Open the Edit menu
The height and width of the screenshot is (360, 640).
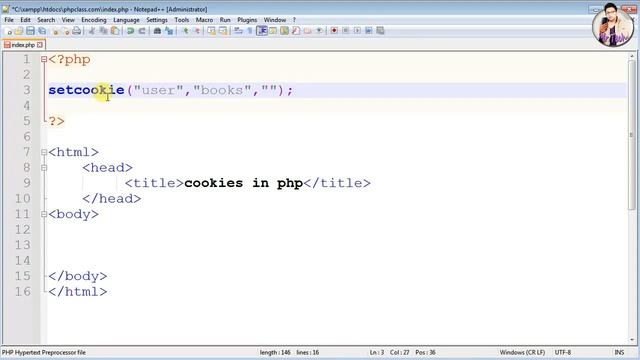click(x=25, y=20)
